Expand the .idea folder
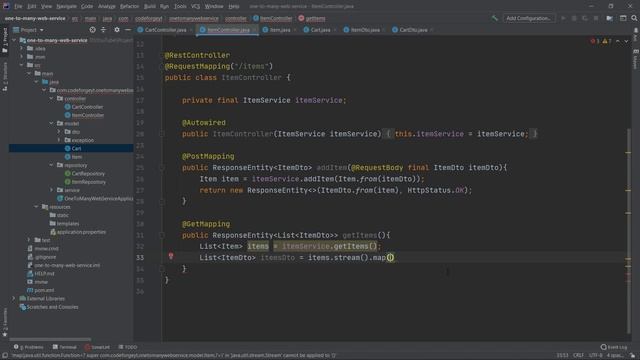The width and height of the screenshot is (640, 360). click(22, 49)
